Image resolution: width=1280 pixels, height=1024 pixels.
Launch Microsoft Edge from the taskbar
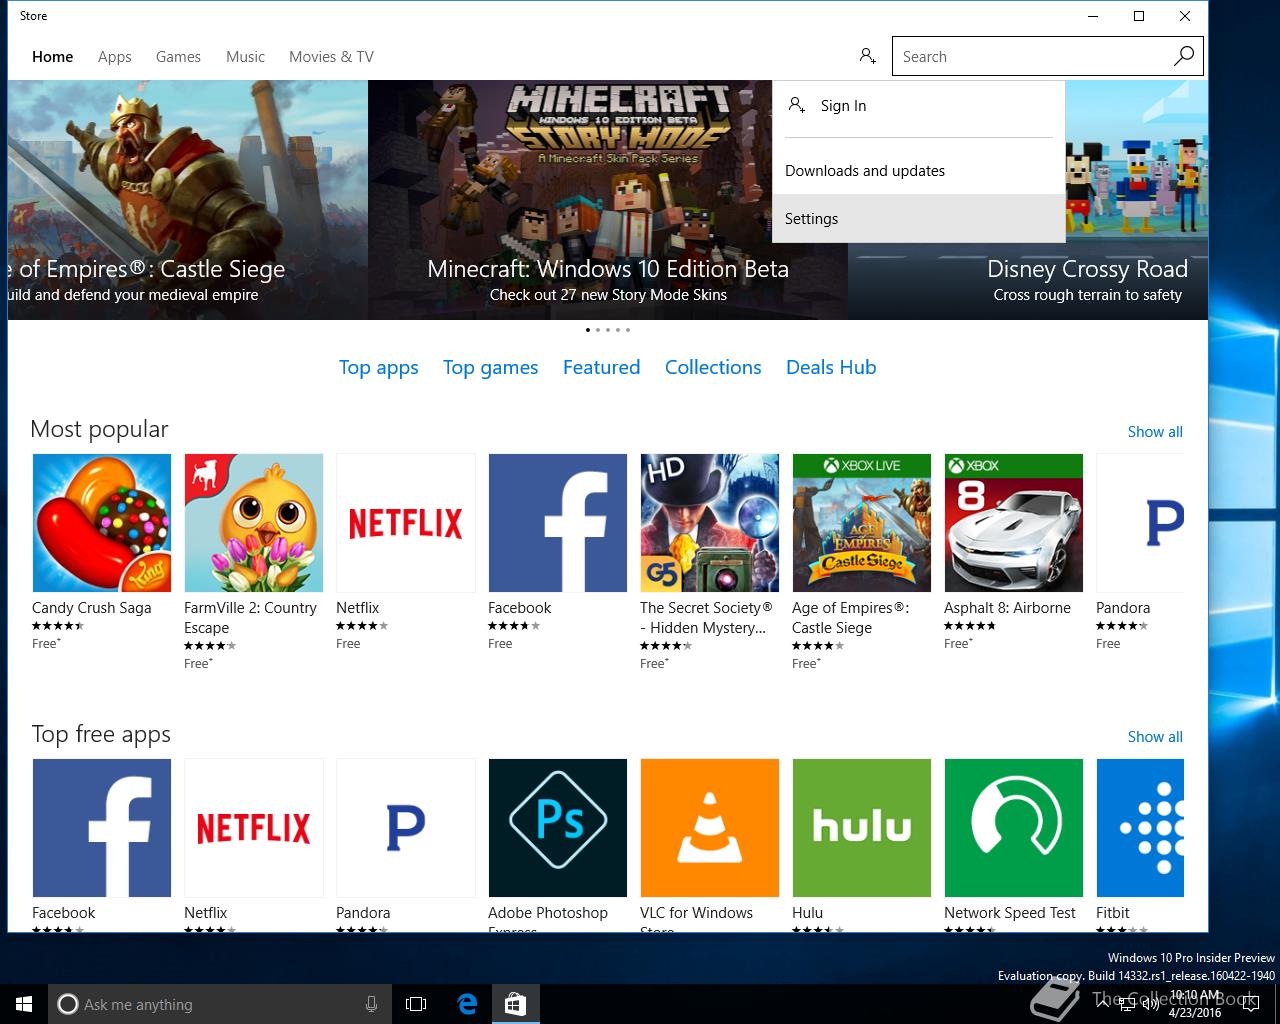[x=466, y=1004]
